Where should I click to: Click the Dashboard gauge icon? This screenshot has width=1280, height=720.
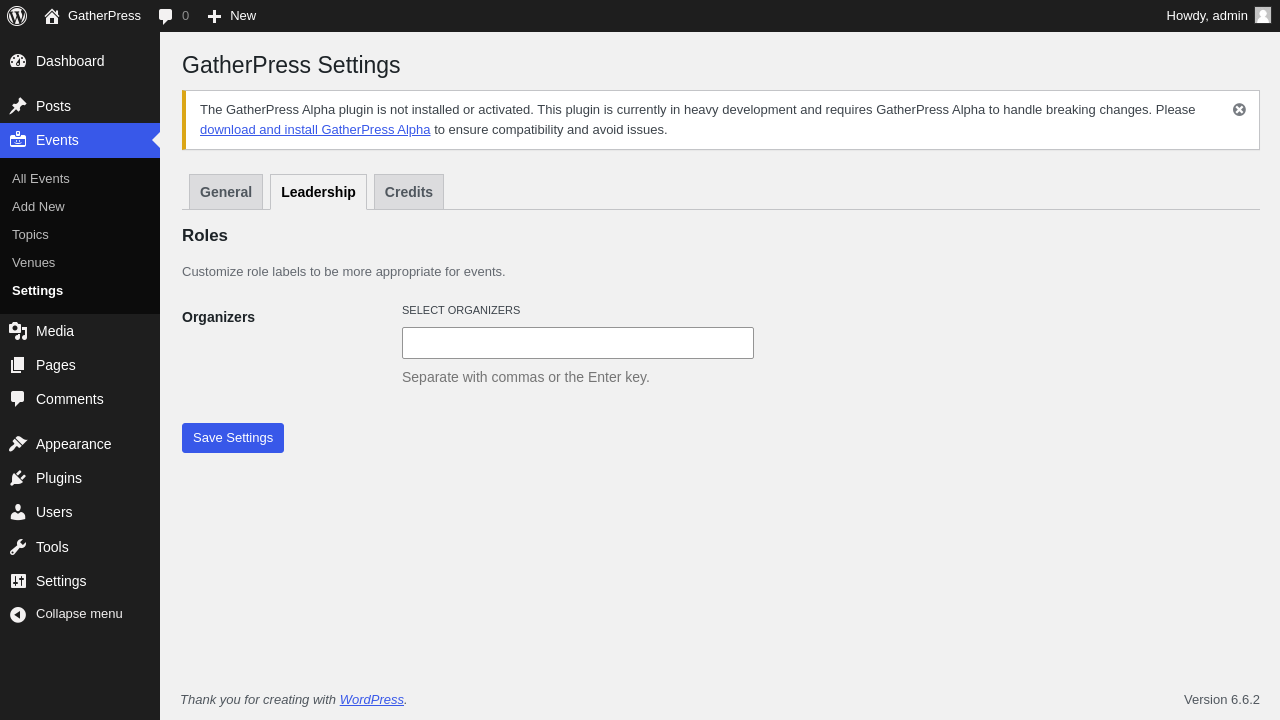[x=18, y=61]
